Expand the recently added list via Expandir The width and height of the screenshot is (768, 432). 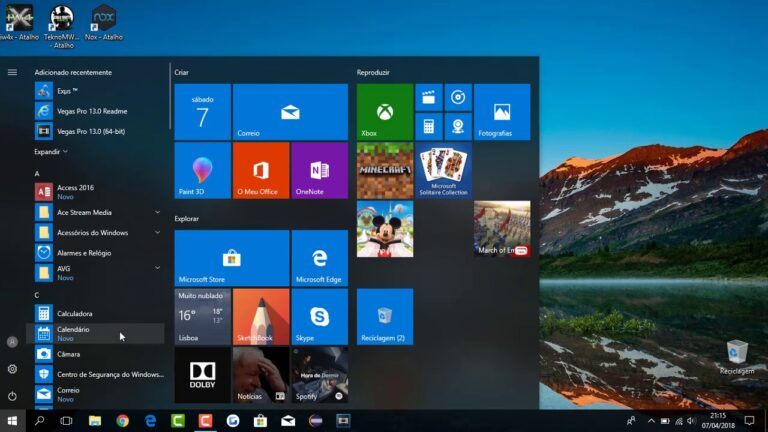[x=51, y=152]
